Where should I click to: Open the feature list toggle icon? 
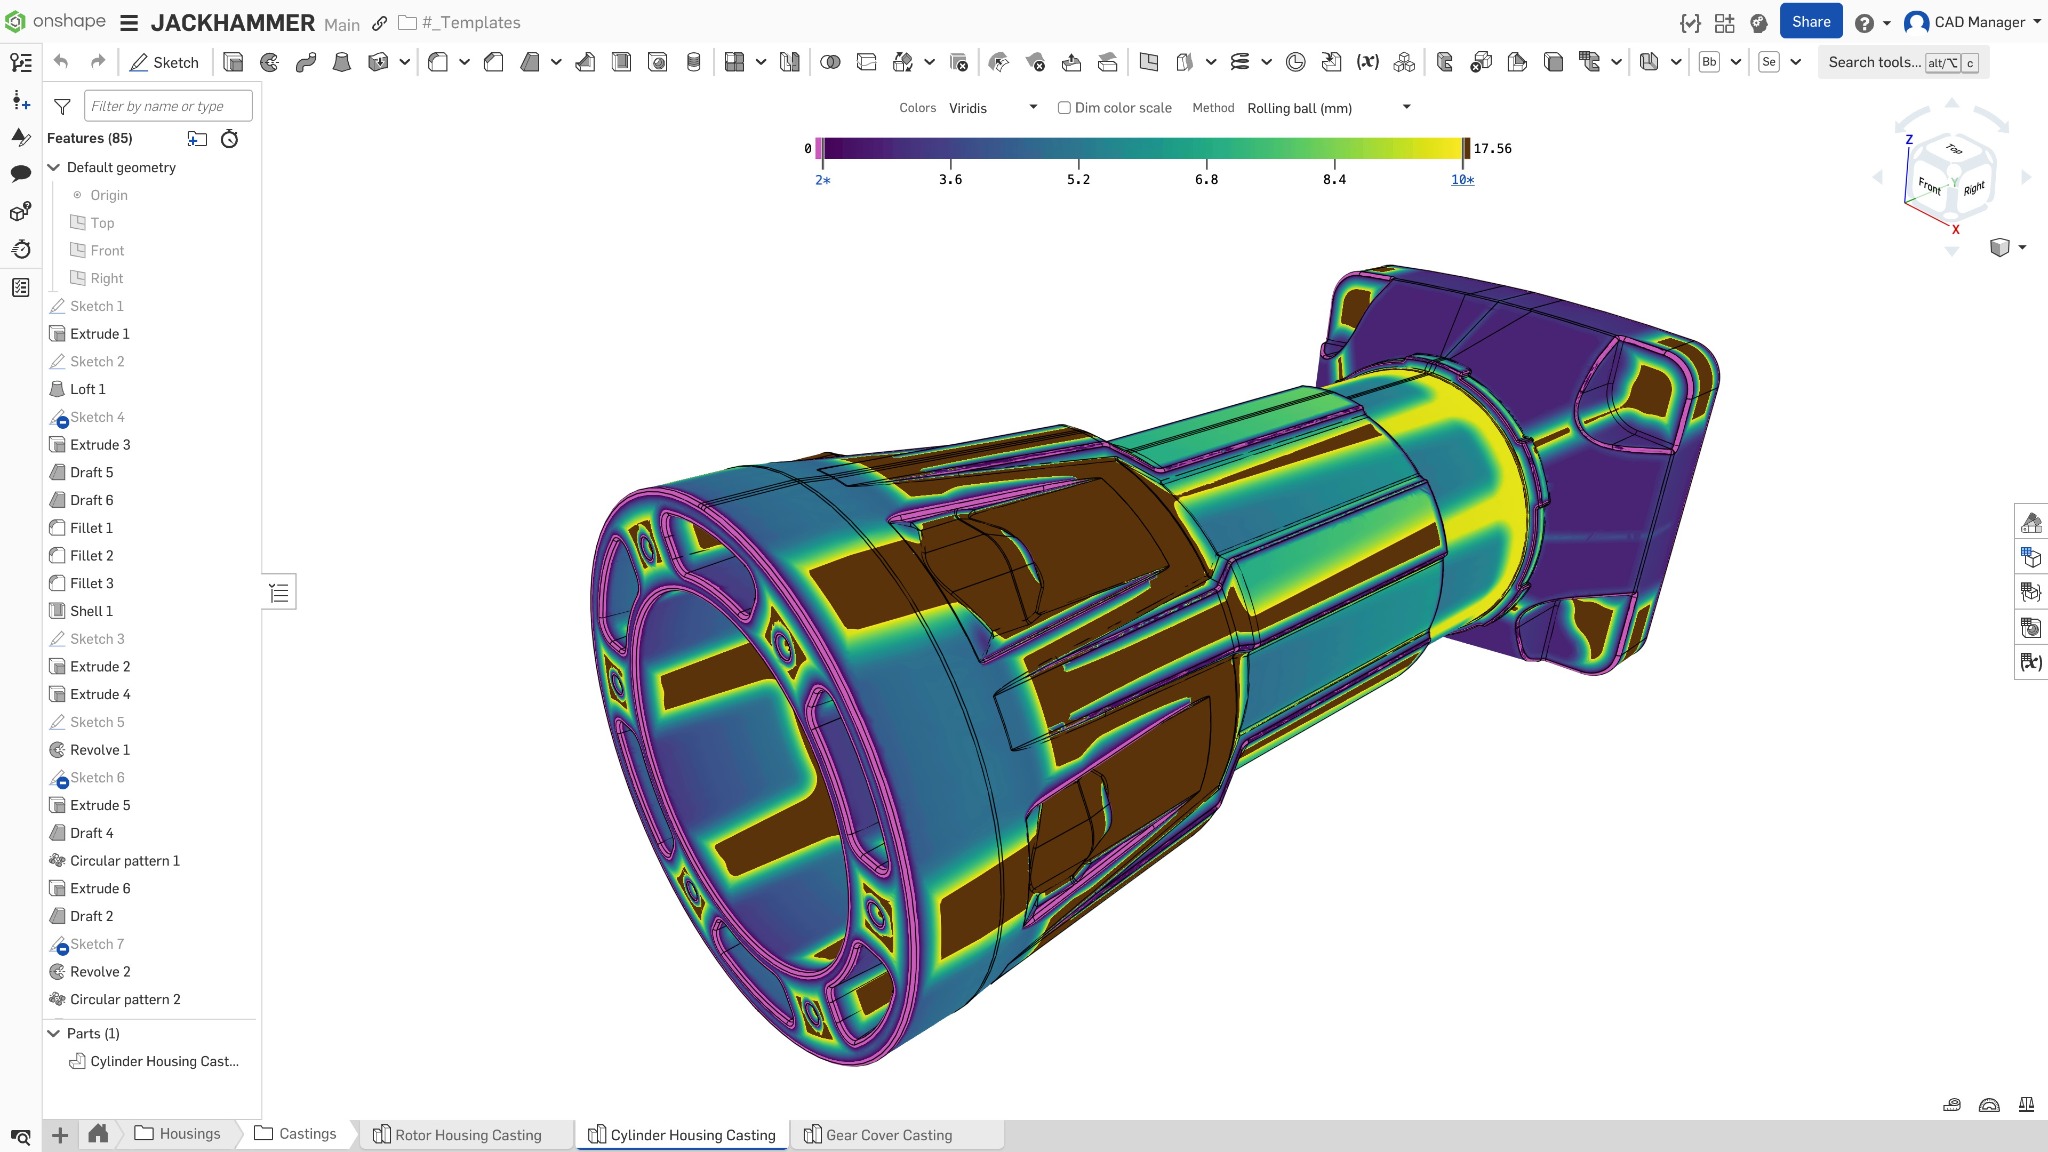[x=279, y=593]
